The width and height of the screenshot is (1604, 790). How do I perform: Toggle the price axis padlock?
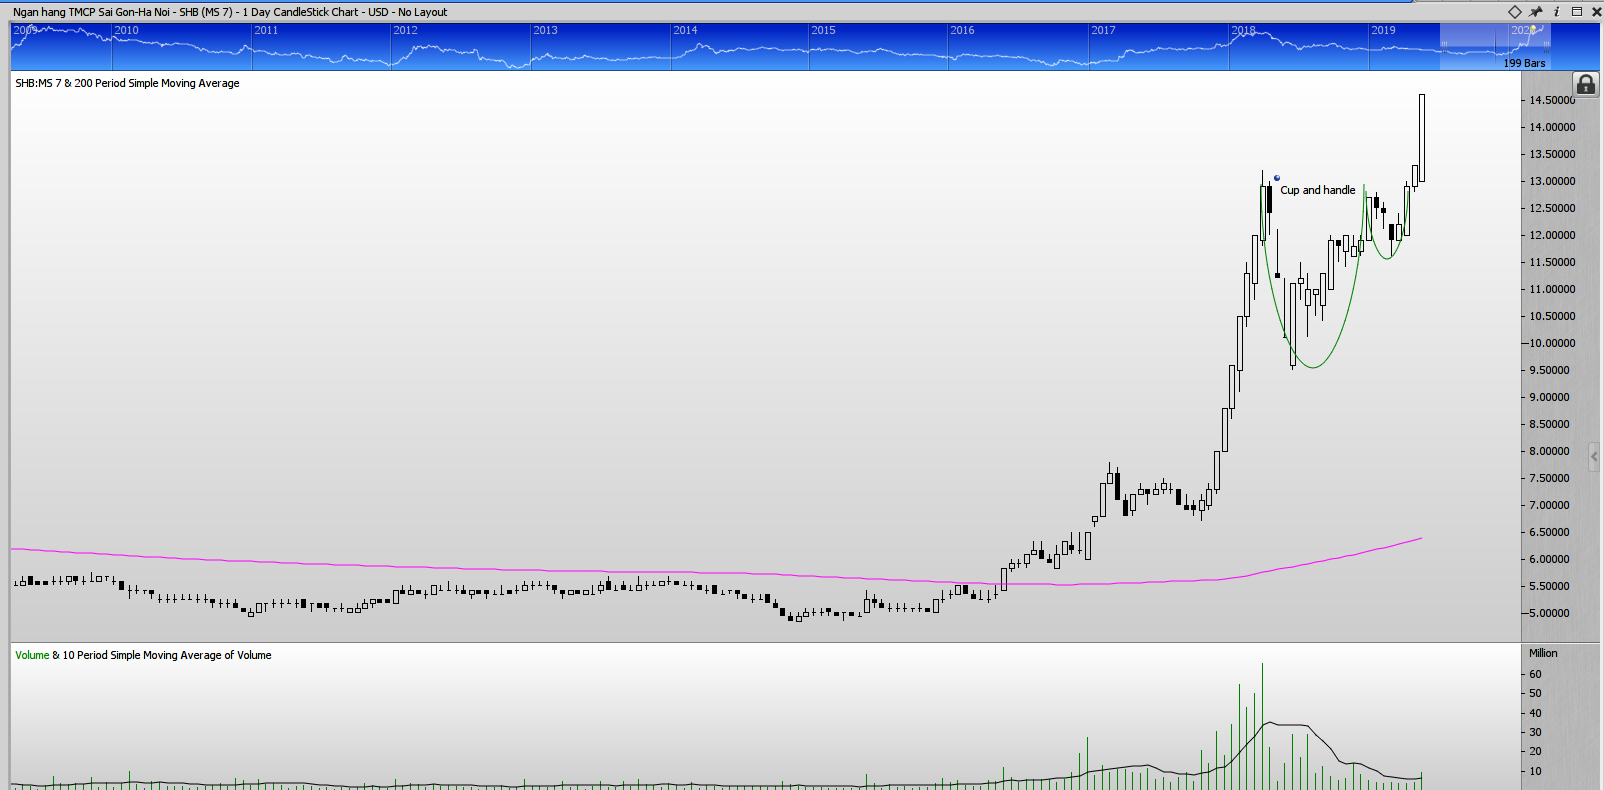coord(1585,85)
